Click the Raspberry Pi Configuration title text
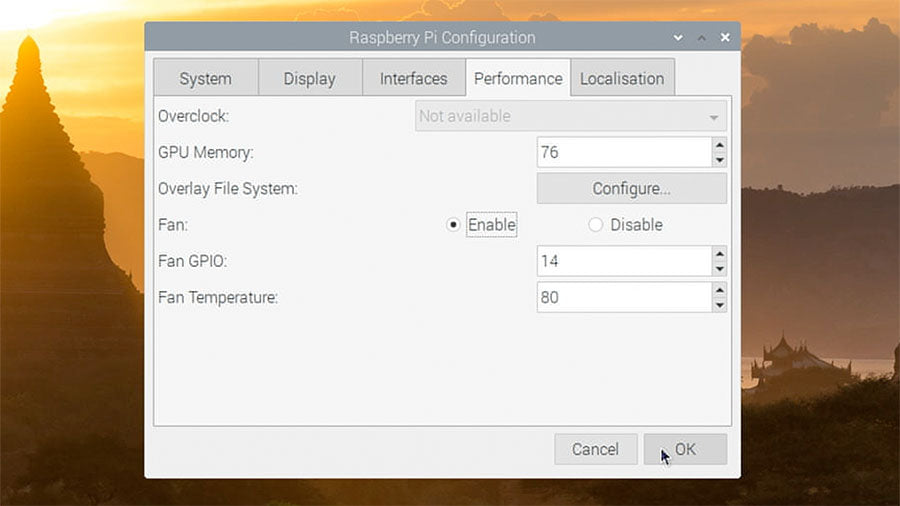 coord(442,37)
